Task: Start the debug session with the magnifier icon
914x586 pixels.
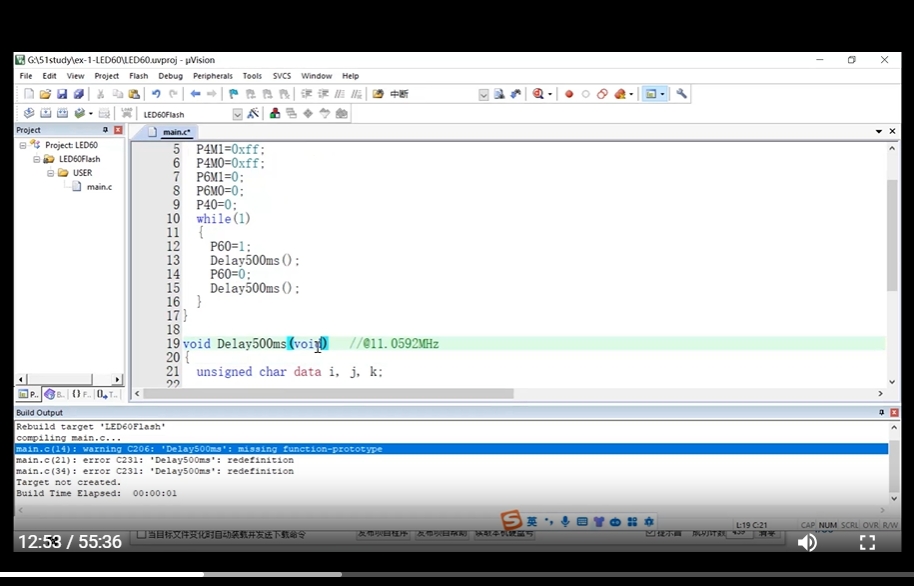Action: [538, 94]
